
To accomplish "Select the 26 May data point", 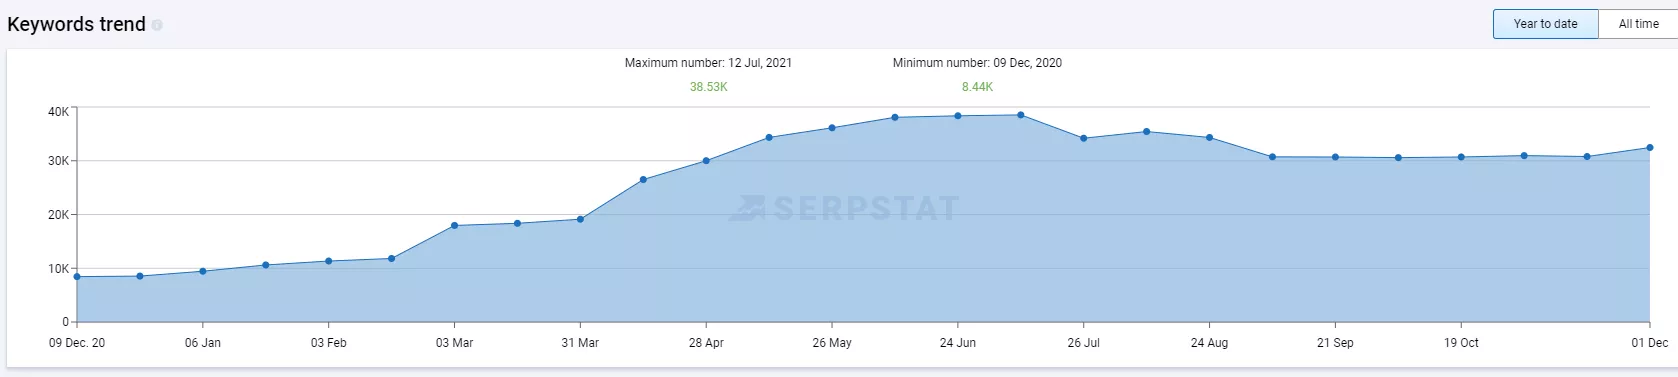I will tap(832, 128).
